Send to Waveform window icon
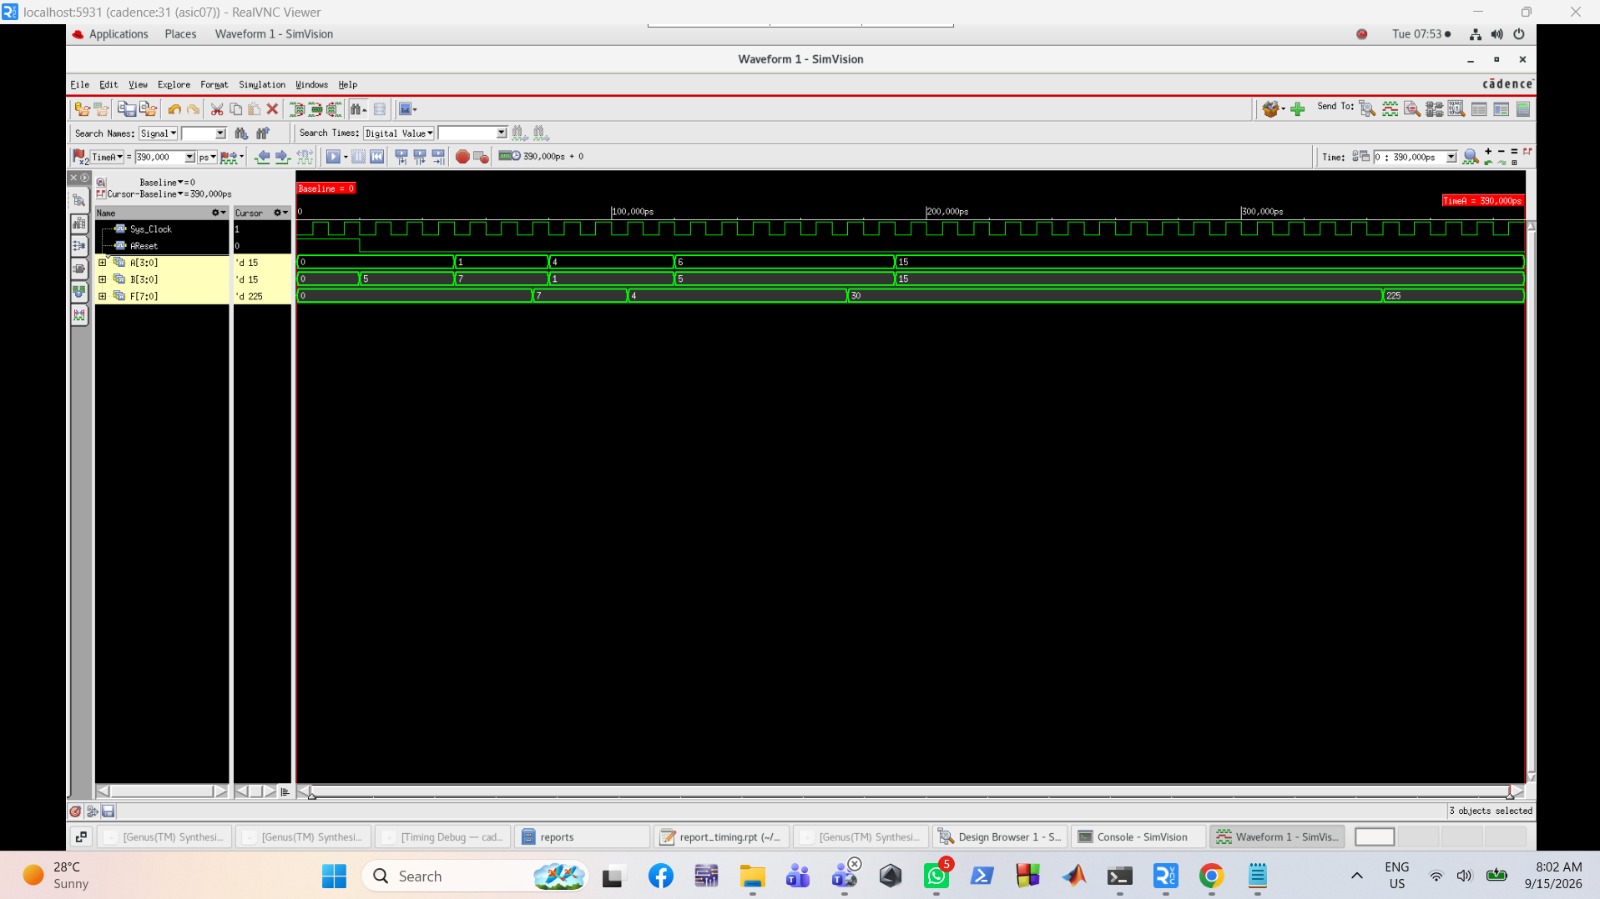Image resolution: width=1600 pixels, height=899 pixels. pos(1390,109)
